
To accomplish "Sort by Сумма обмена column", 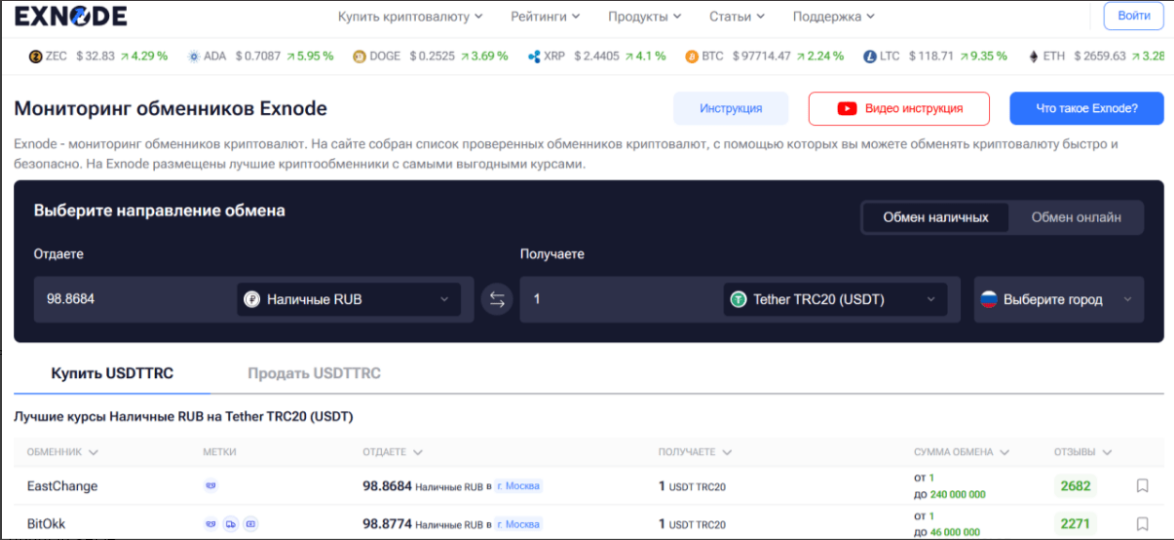I will point(962,452).
